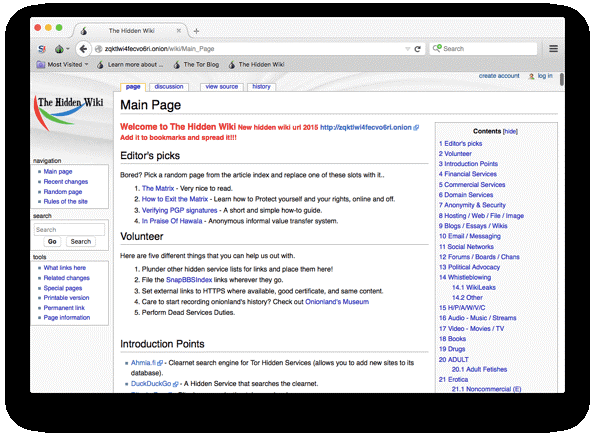Open How to Exit the Matrix link

(x=175, y=199)
